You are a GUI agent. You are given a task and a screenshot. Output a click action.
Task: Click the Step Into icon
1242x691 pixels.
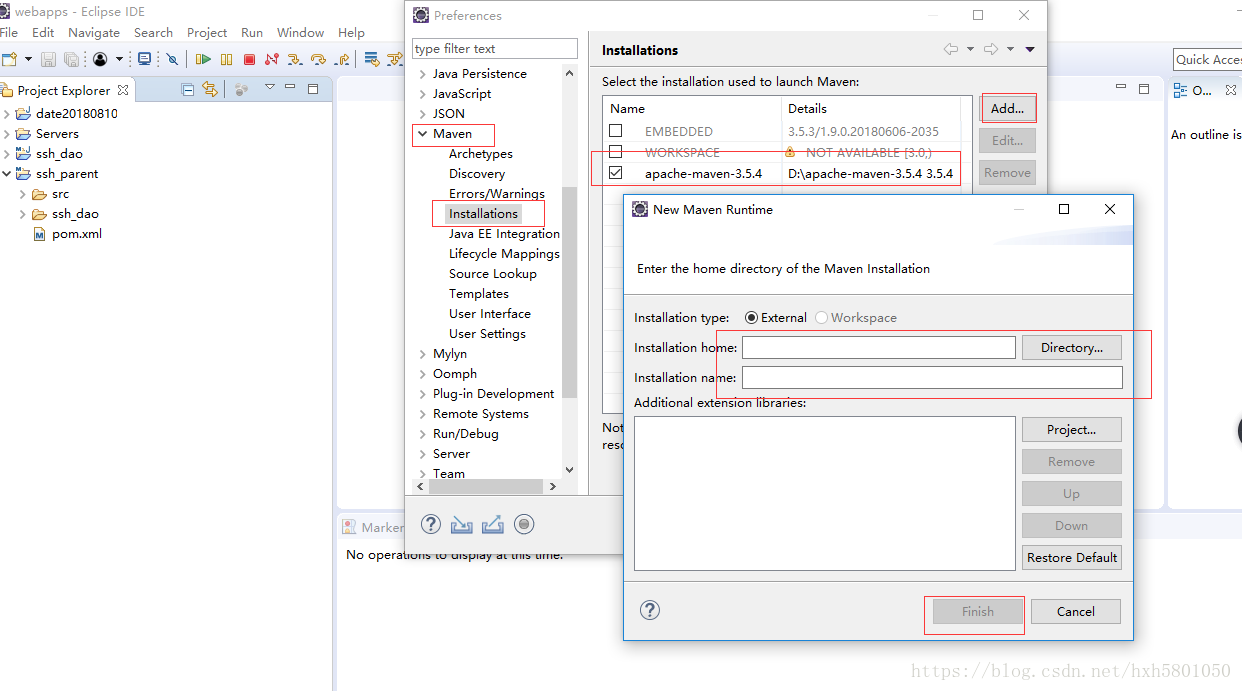tap(295, 59)
